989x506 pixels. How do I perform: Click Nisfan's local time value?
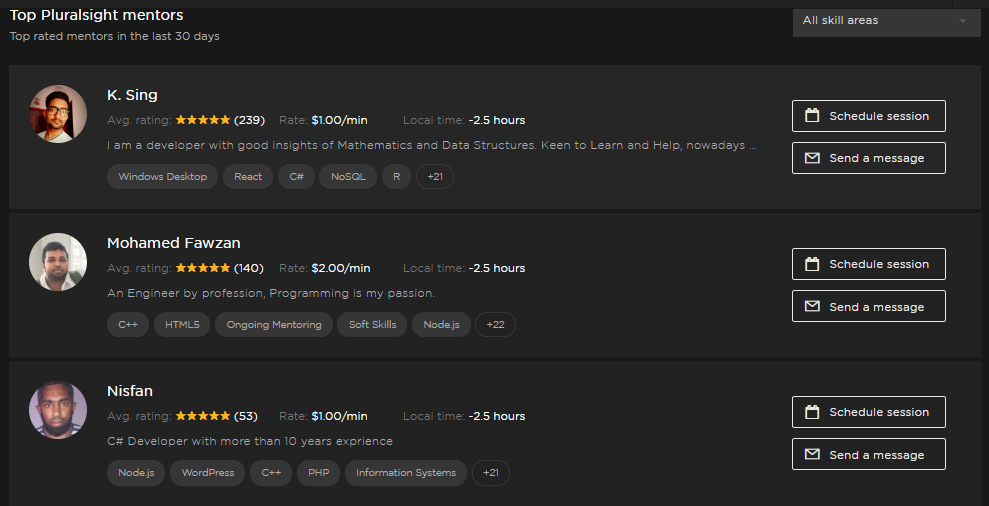(497, 416)
